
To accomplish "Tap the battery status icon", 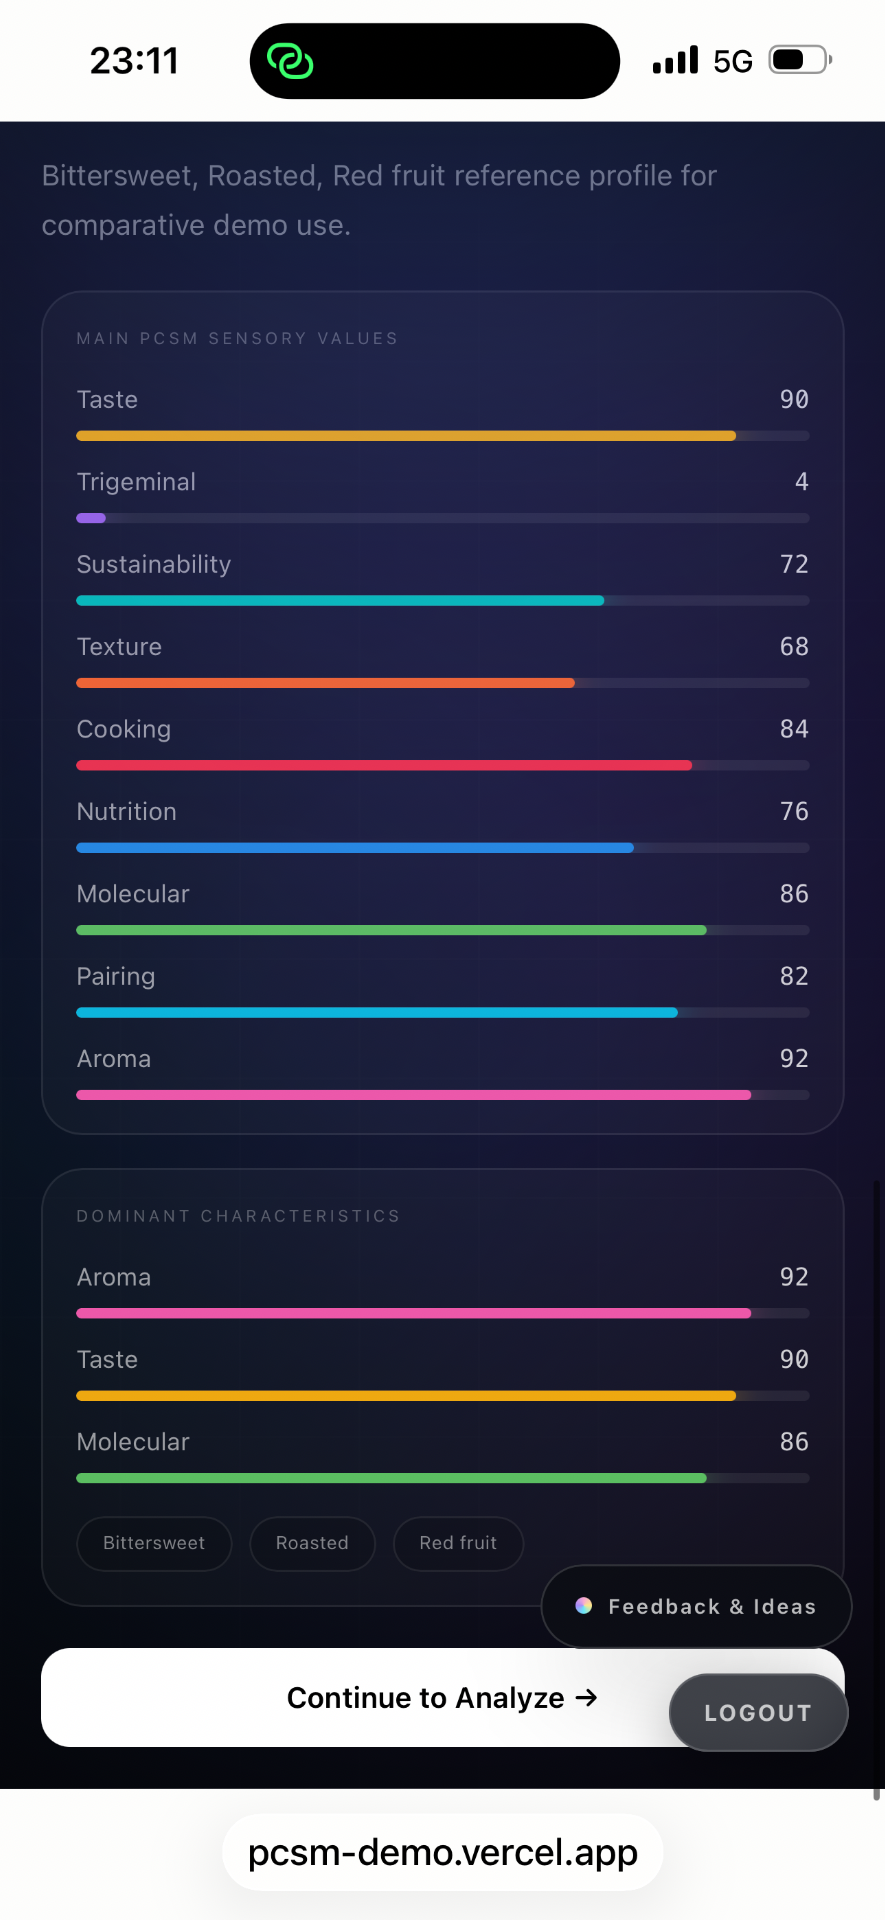I will [800, 60].
